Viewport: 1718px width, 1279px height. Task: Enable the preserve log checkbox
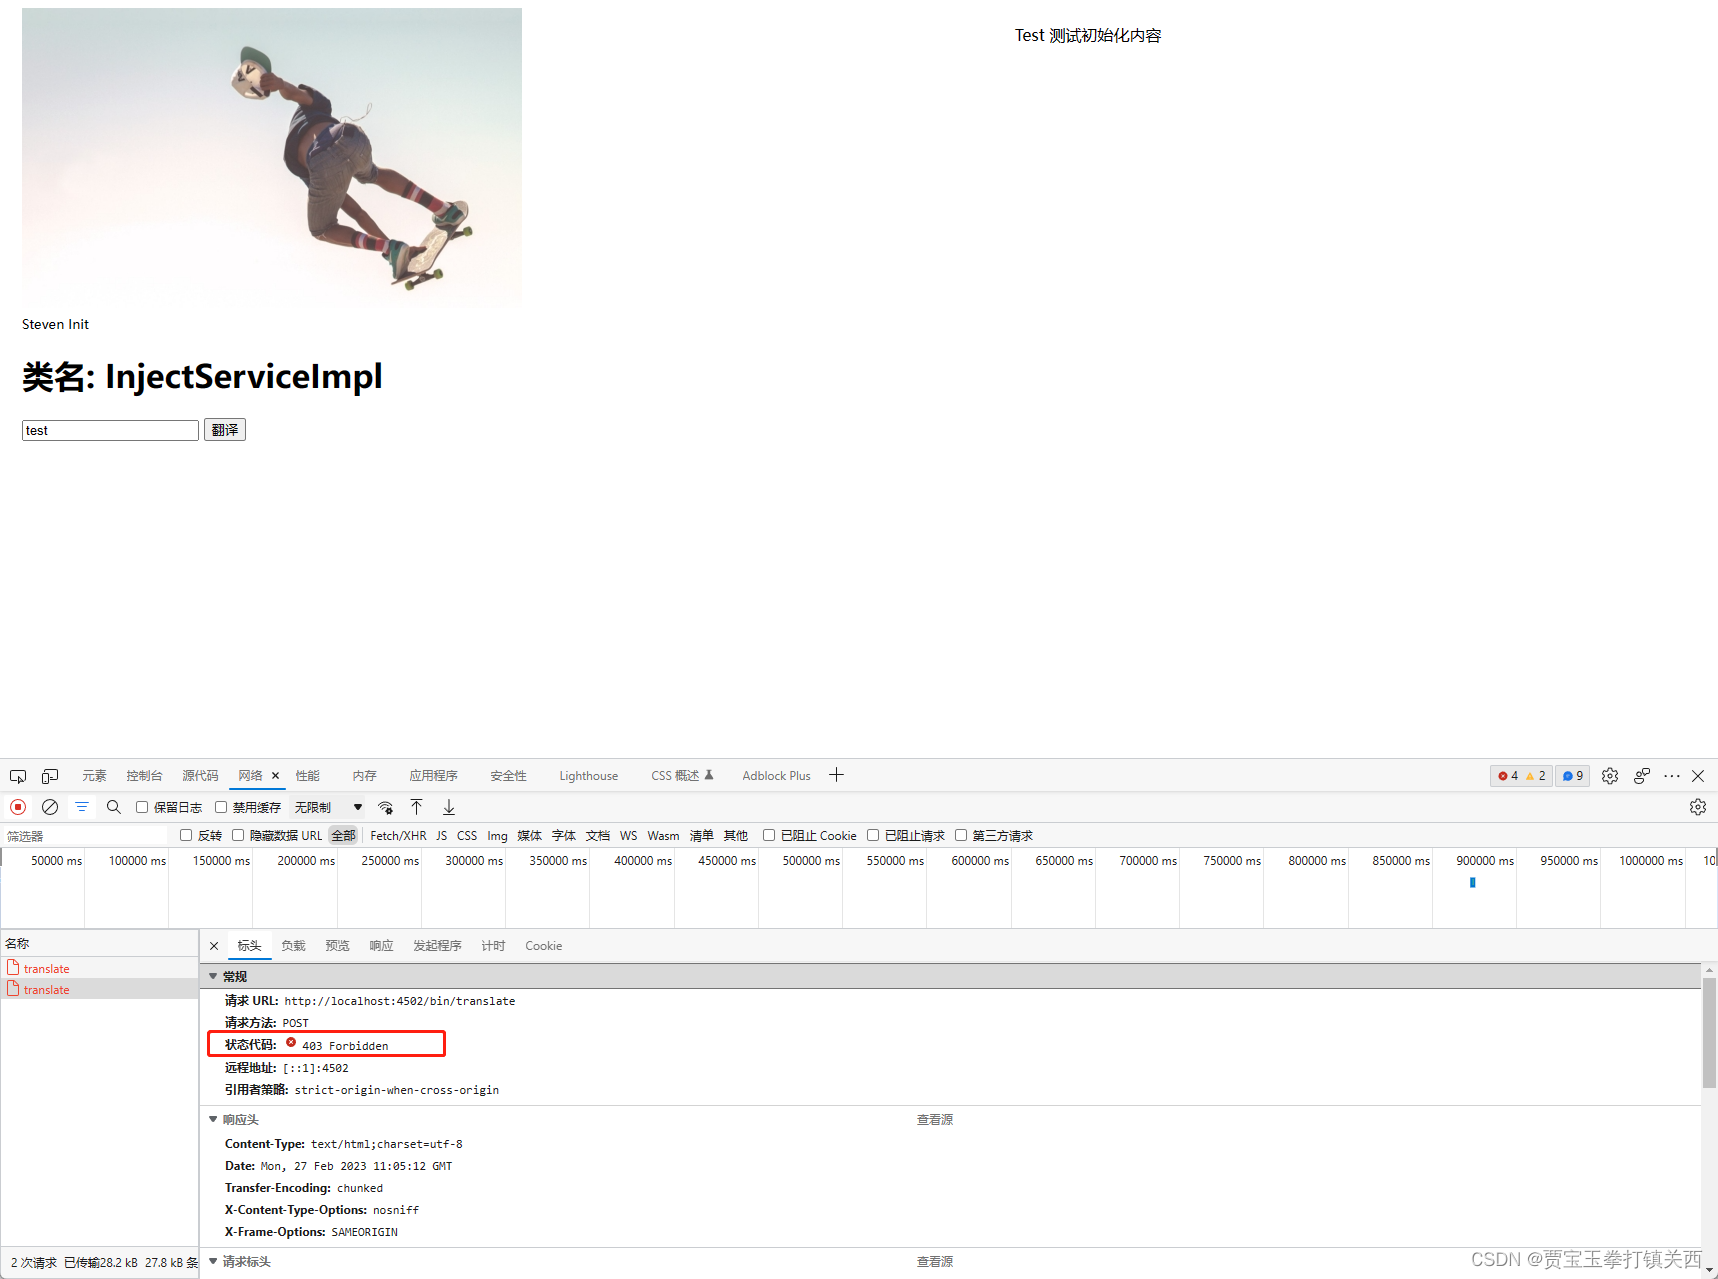142,807
